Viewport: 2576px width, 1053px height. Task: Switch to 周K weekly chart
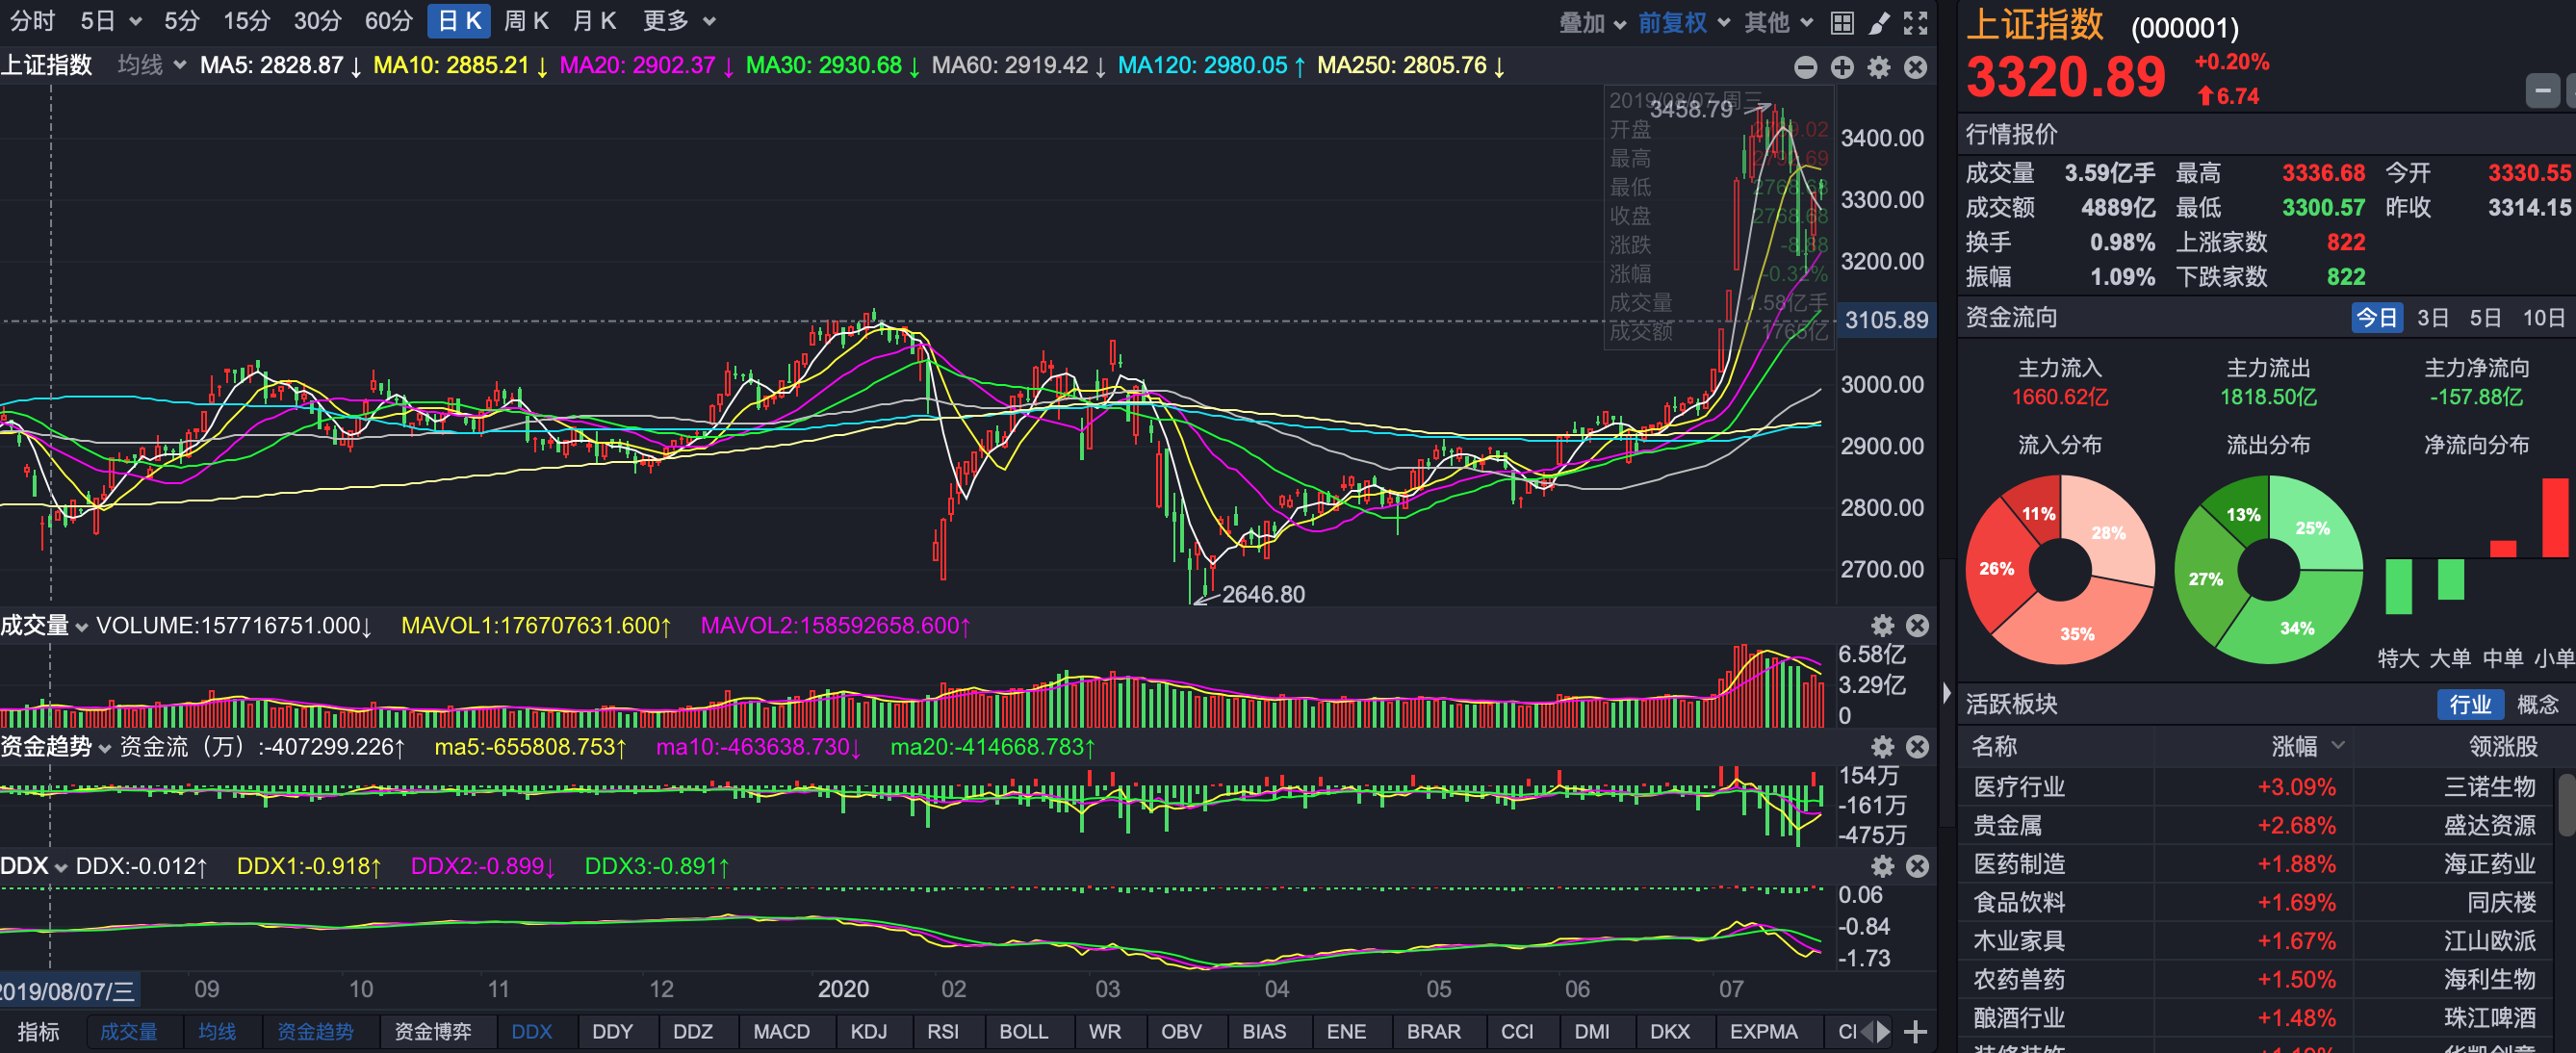pos(526,21)
